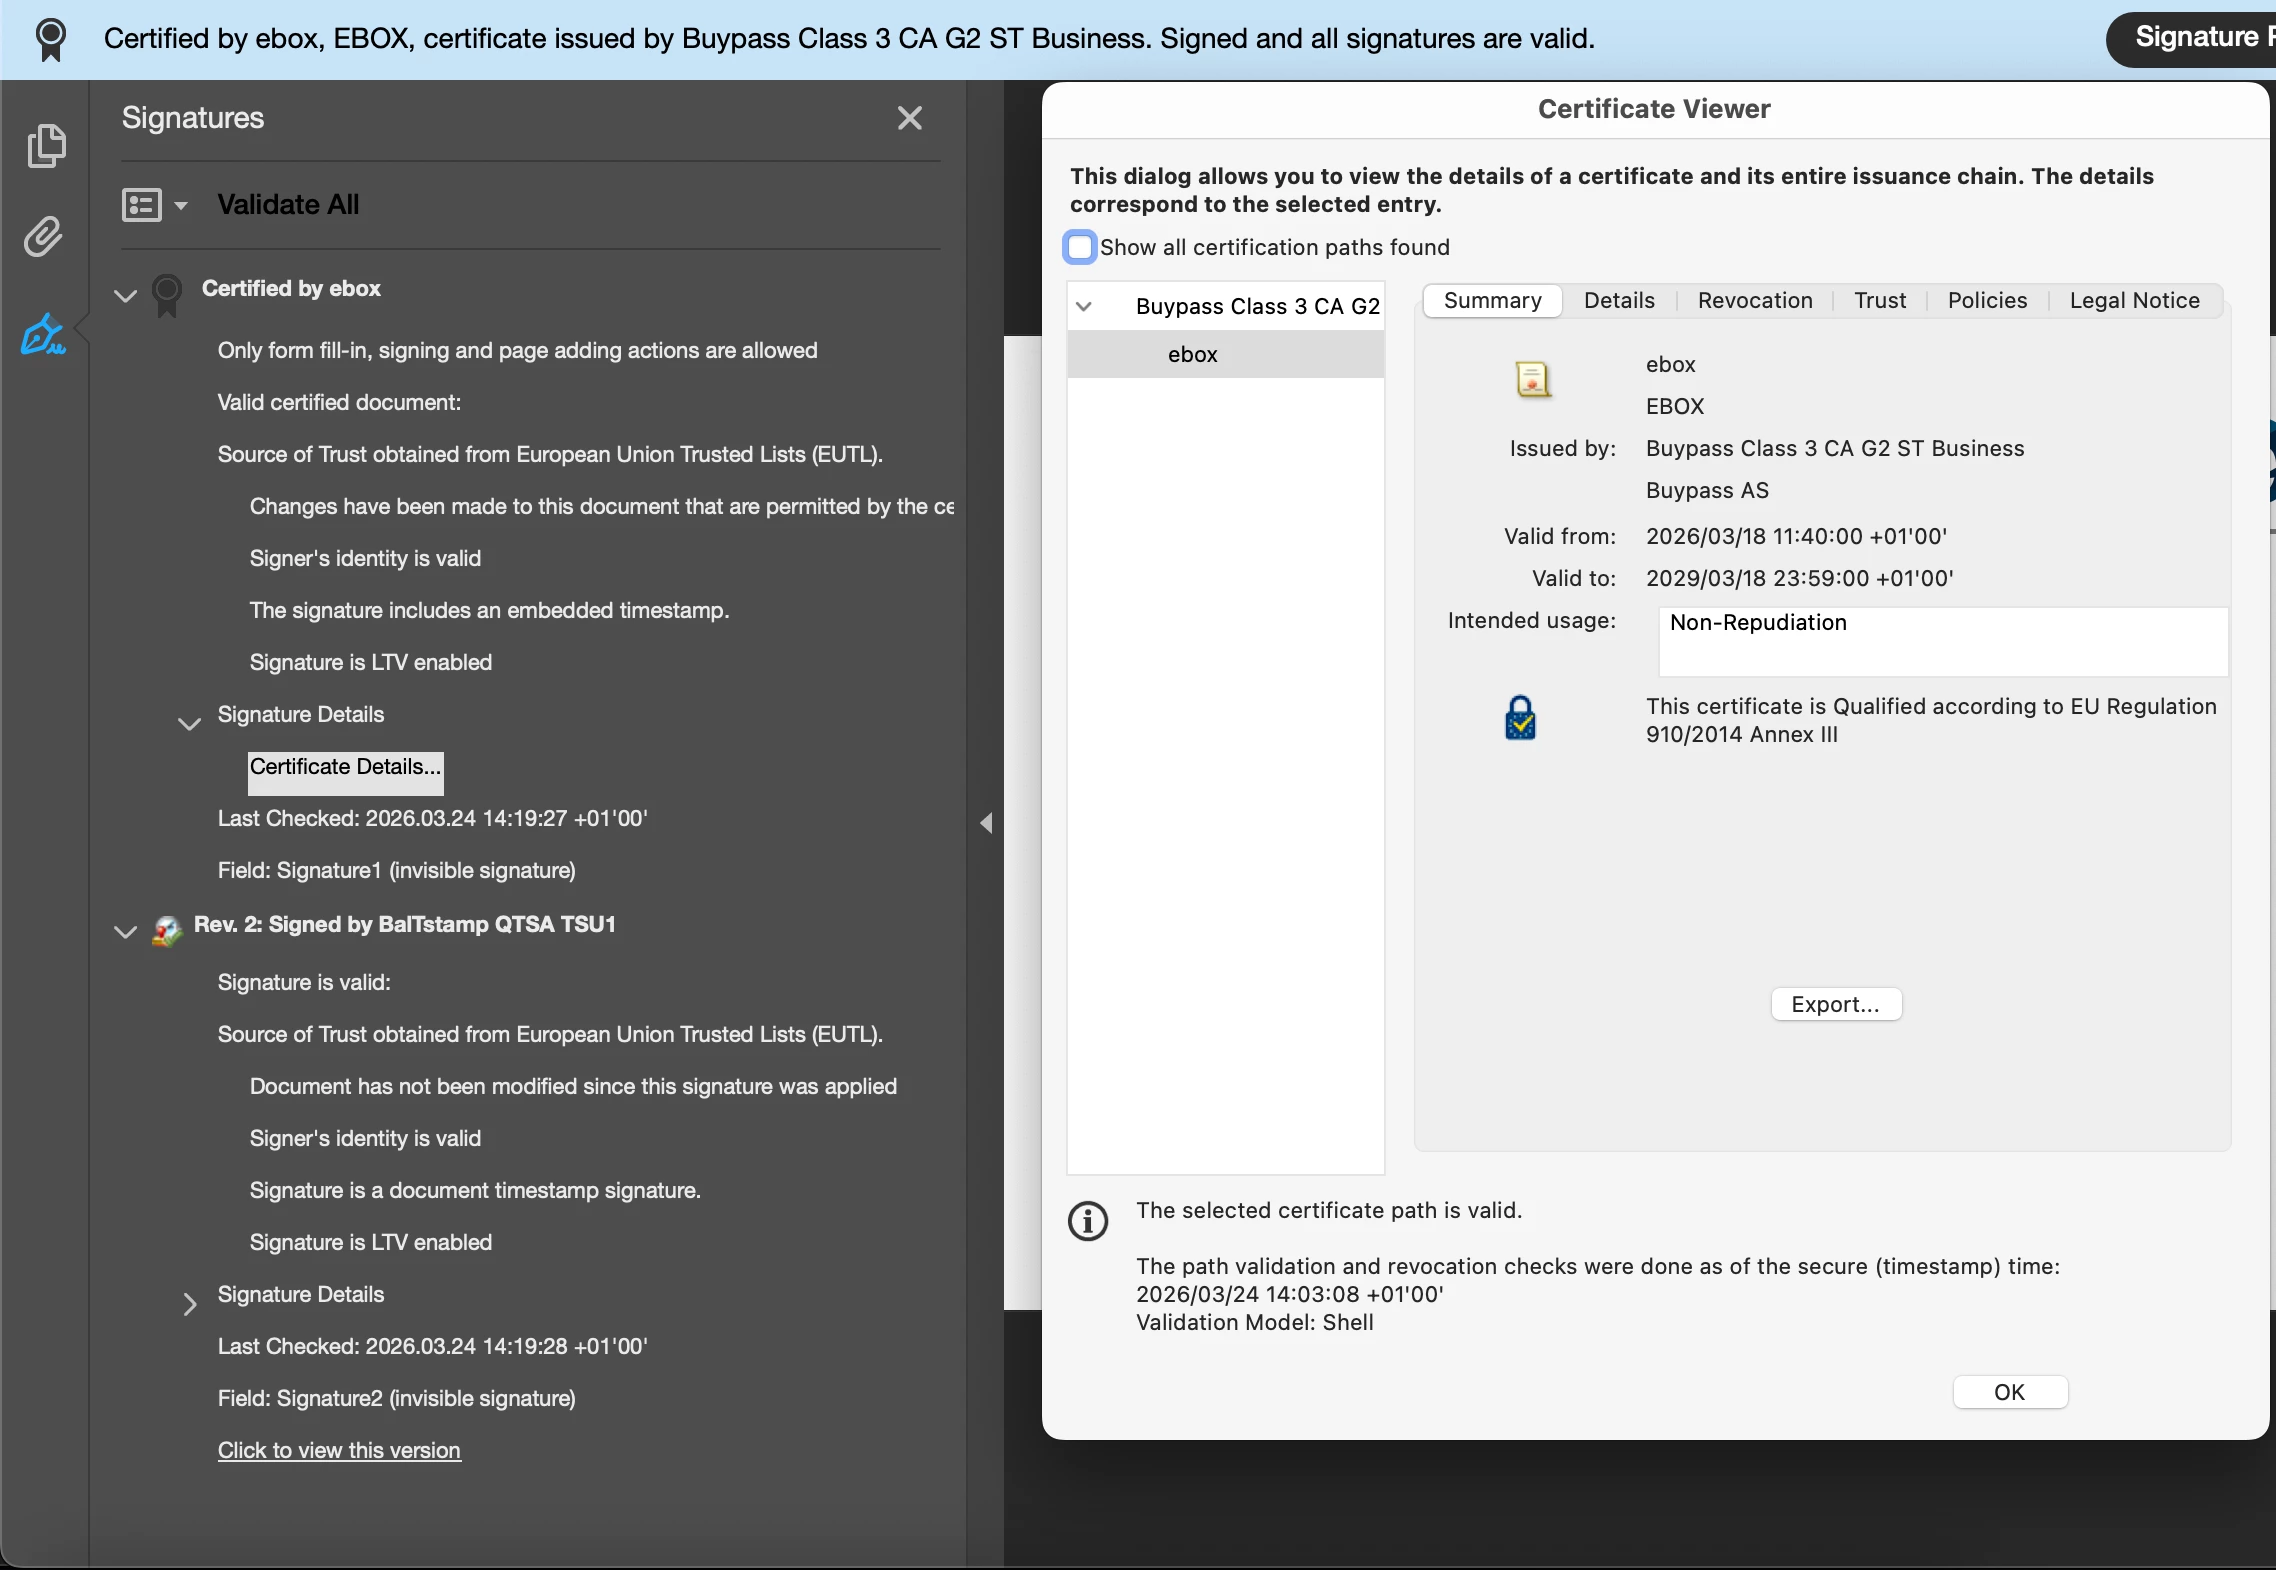This screenshot has width=2276, height=1570.
Task: Click the certificate icon in Summary tab
Action: [x=1532, y=380]
